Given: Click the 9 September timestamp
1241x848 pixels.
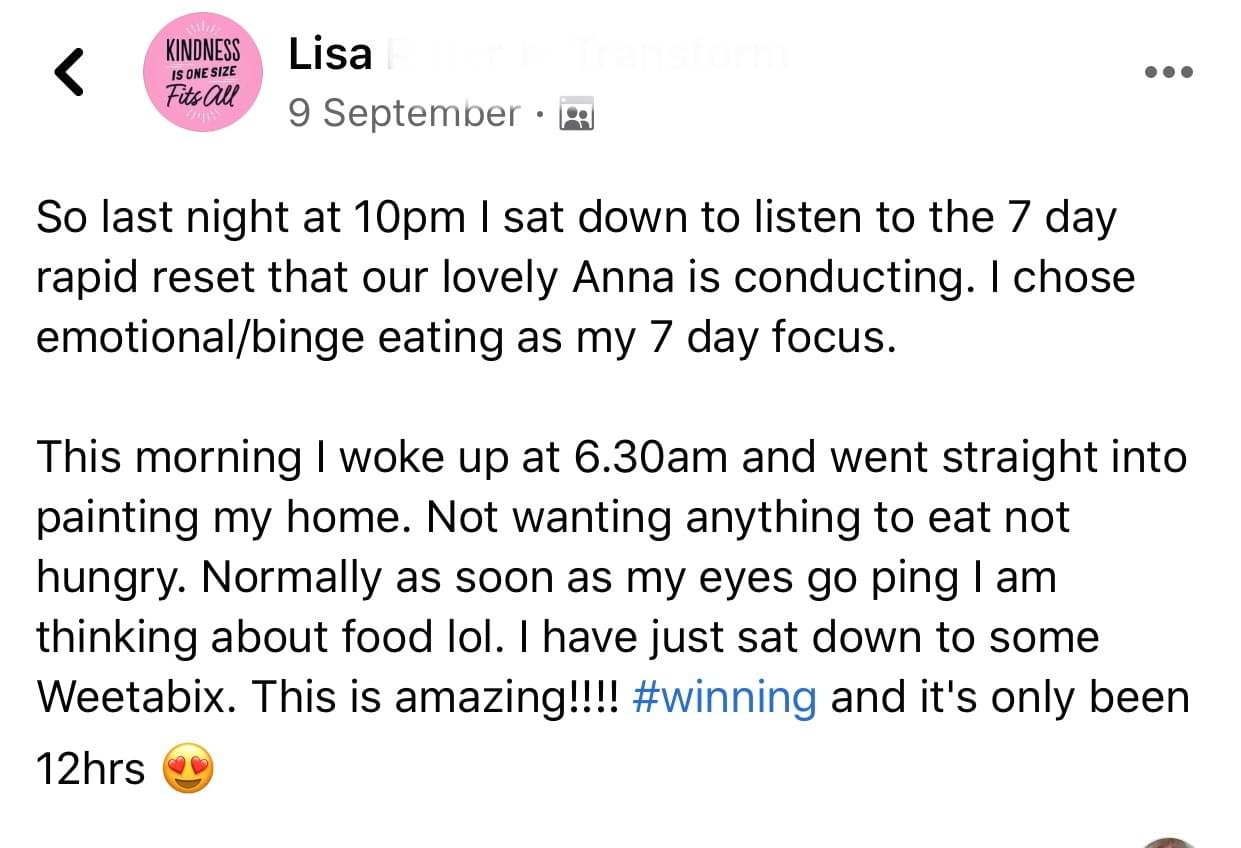Looking at the screenshot, I should 404,114.
